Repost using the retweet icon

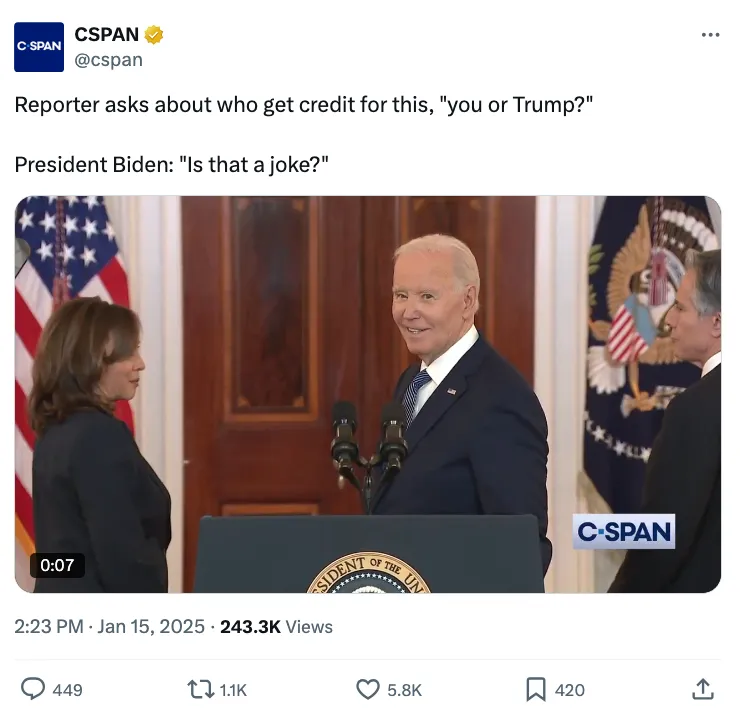tap(201, 689)
